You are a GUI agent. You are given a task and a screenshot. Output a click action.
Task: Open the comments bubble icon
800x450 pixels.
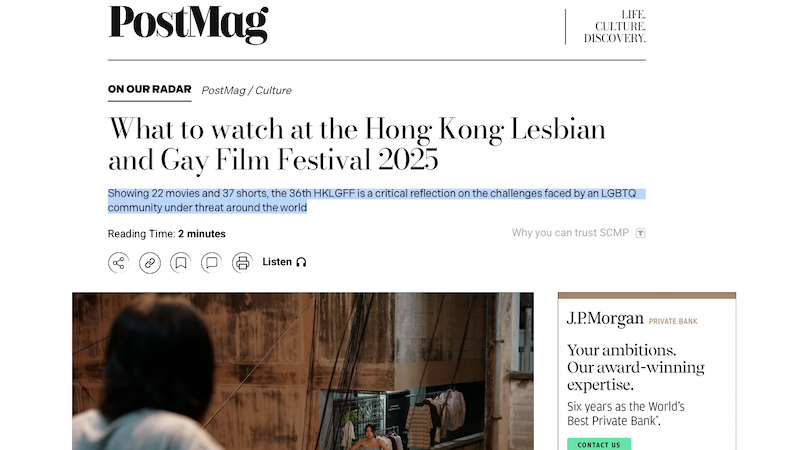click(x=212, y=263)
